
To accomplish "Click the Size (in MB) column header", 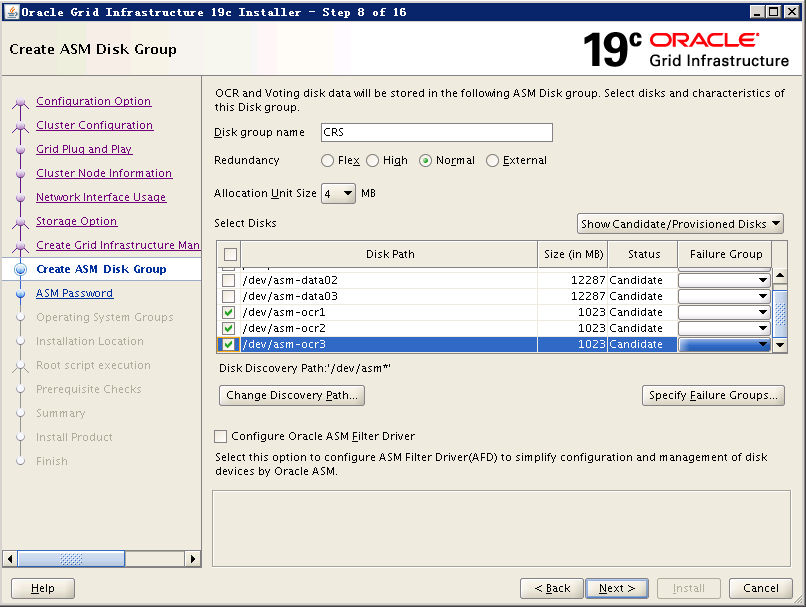I will point(573,254).
